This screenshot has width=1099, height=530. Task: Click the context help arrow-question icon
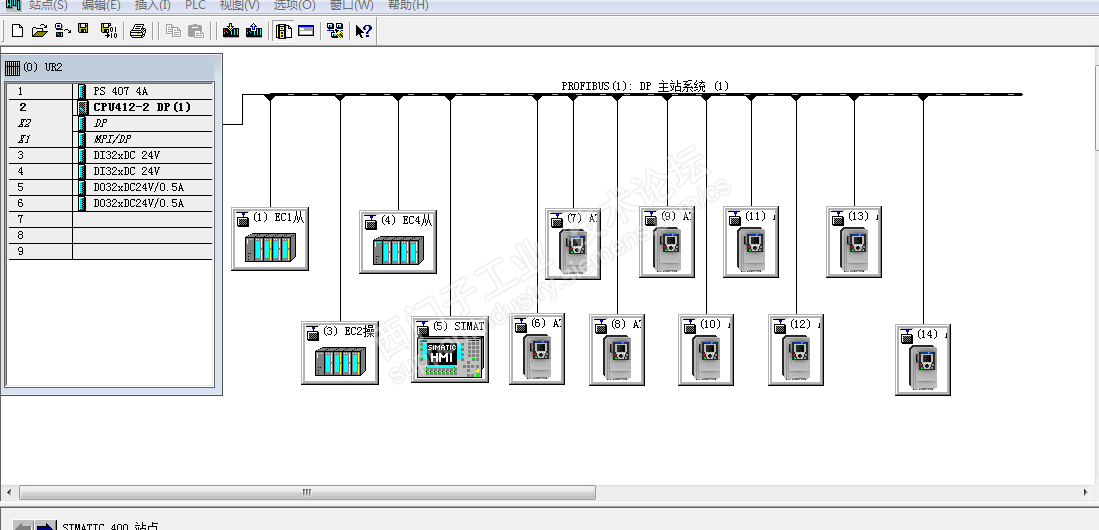363,31
